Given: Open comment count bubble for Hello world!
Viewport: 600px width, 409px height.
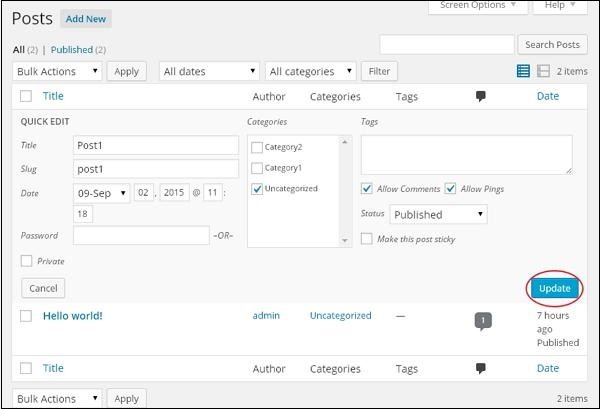Looking at the screenshot, I should pos(482,321).
